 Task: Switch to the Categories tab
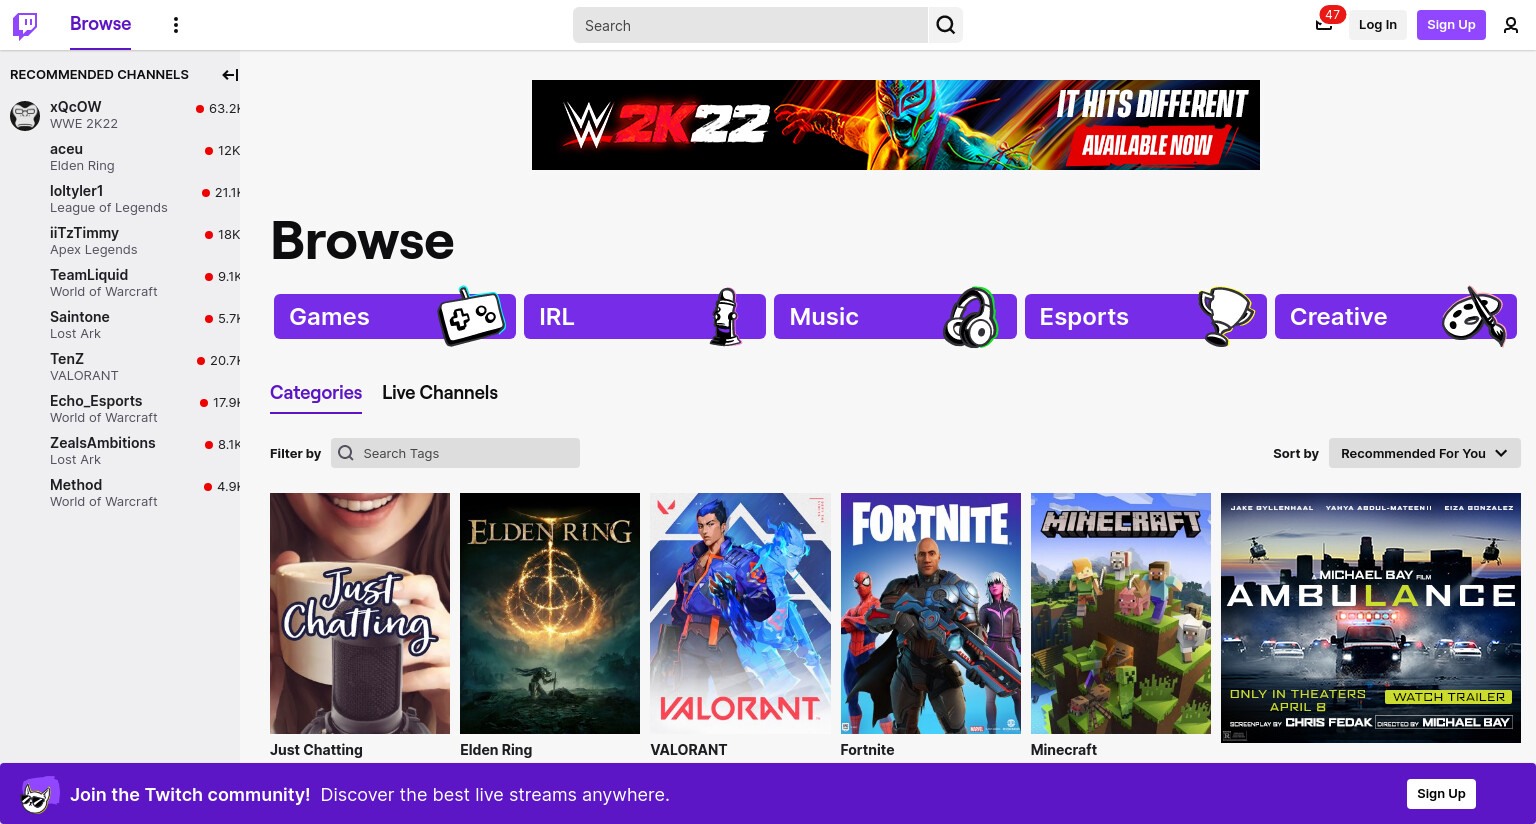pyautogui.click(x=316, y=393)
